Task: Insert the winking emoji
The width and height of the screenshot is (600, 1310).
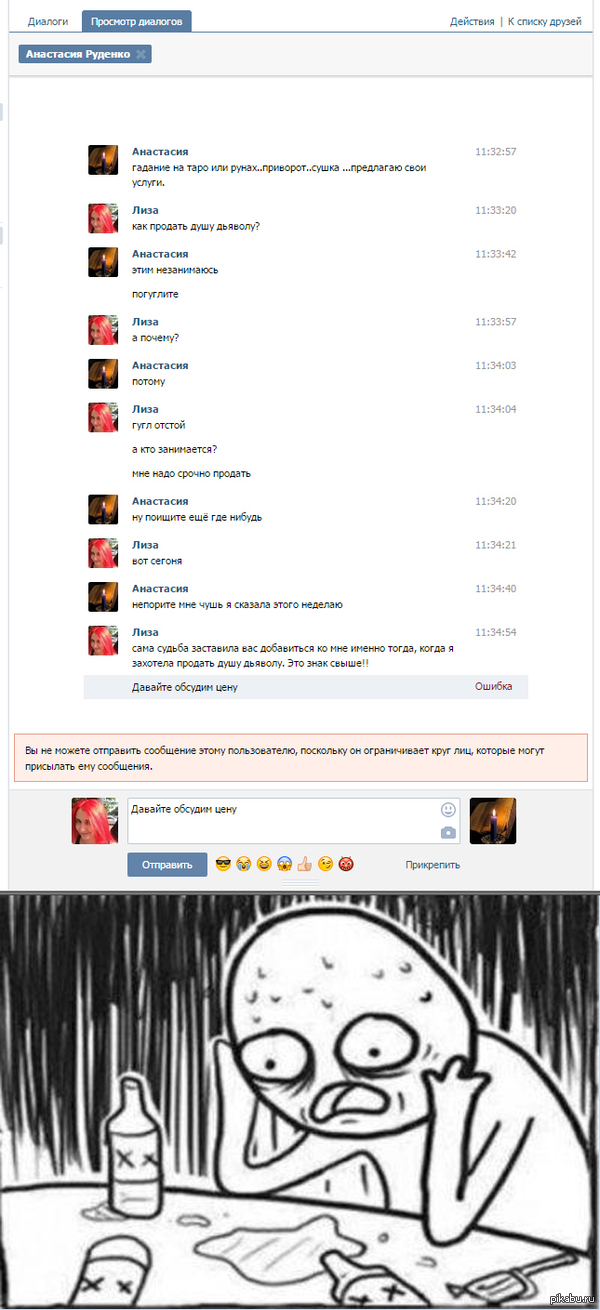Action: click(x=325, y=864)
